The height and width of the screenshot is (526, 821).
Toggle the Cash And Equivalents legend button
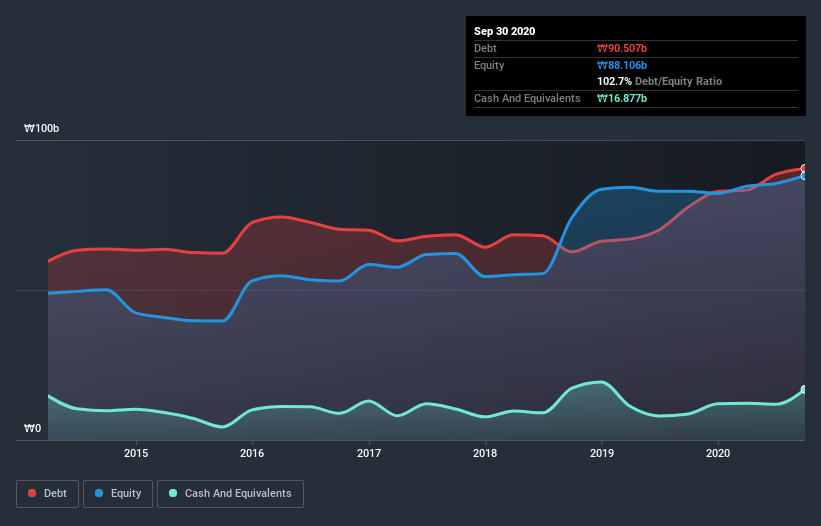tap(230, 494)
